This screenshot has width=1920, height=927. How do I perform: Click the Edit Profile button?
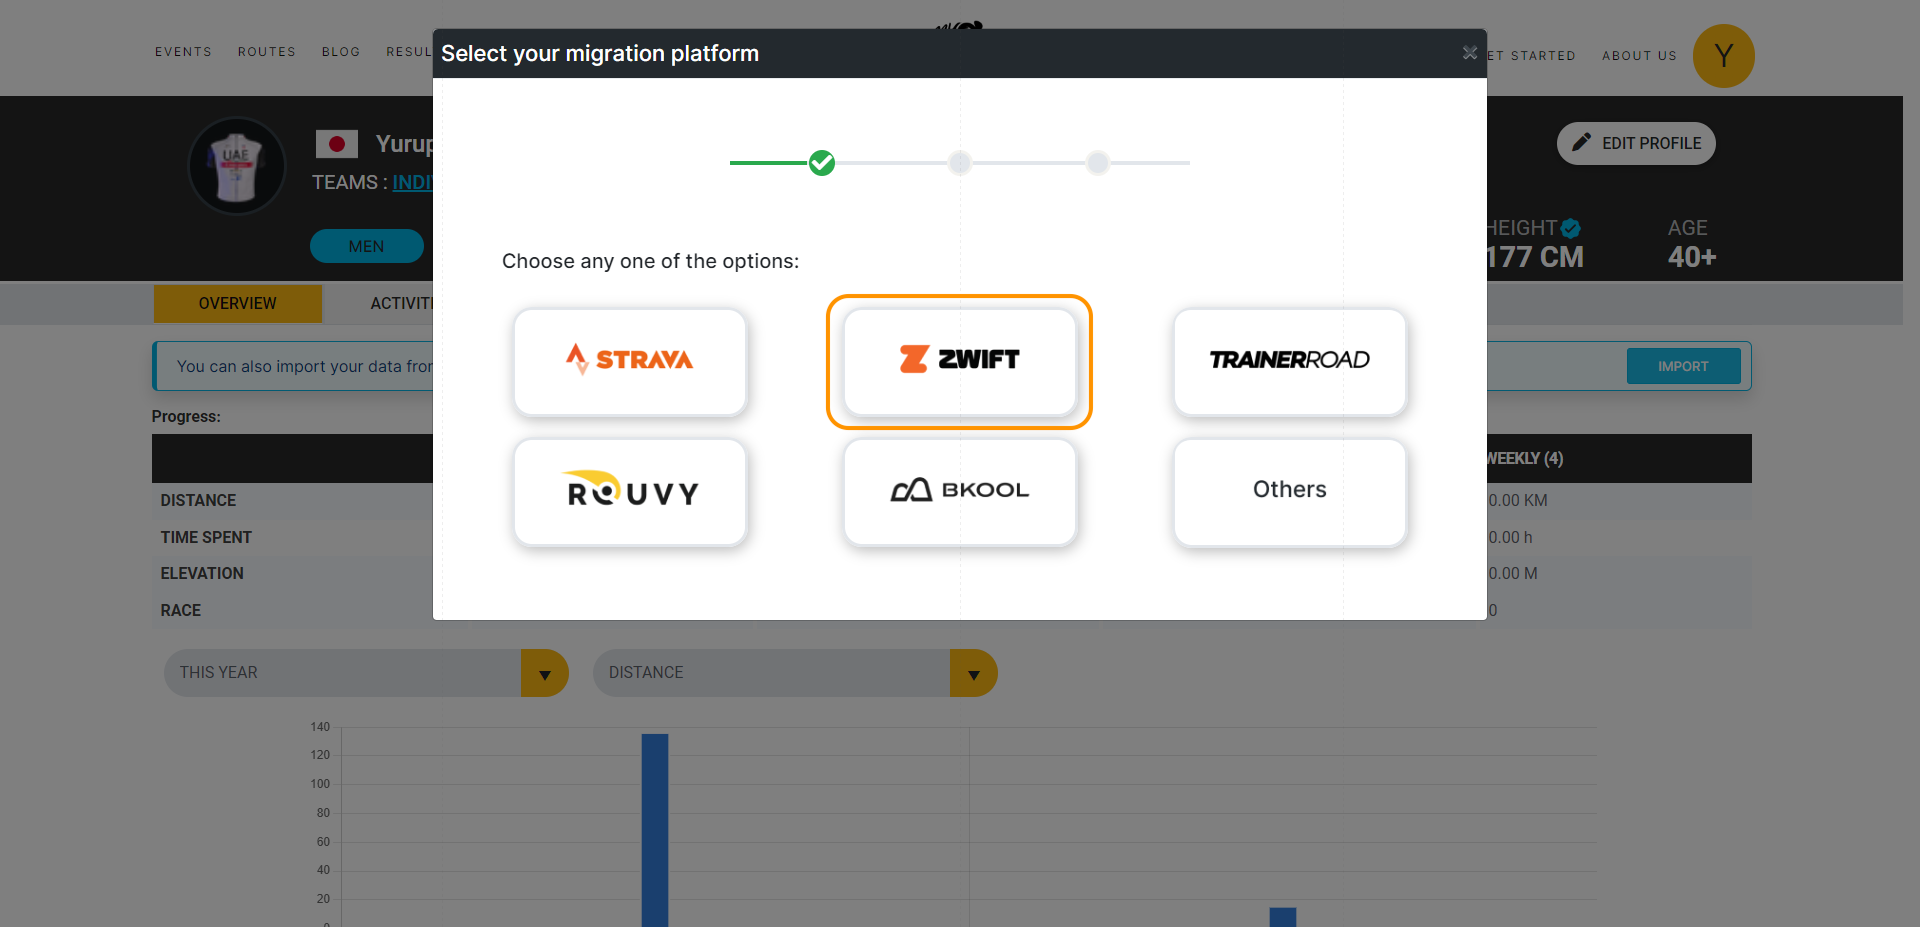[1636, 143]
